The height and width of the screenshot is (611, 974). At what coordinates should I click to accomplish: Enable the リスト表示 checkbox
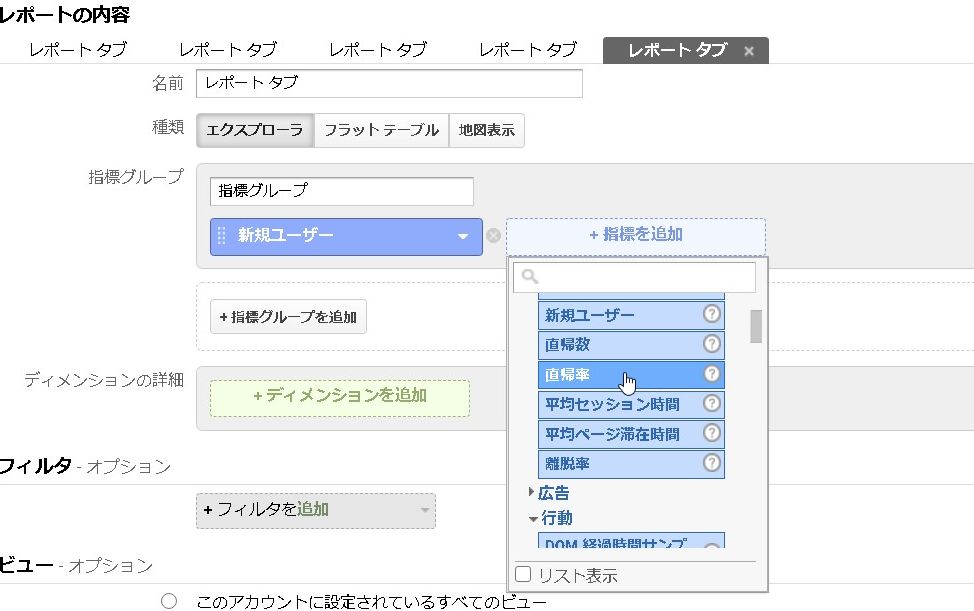click(x=523, y=574)
